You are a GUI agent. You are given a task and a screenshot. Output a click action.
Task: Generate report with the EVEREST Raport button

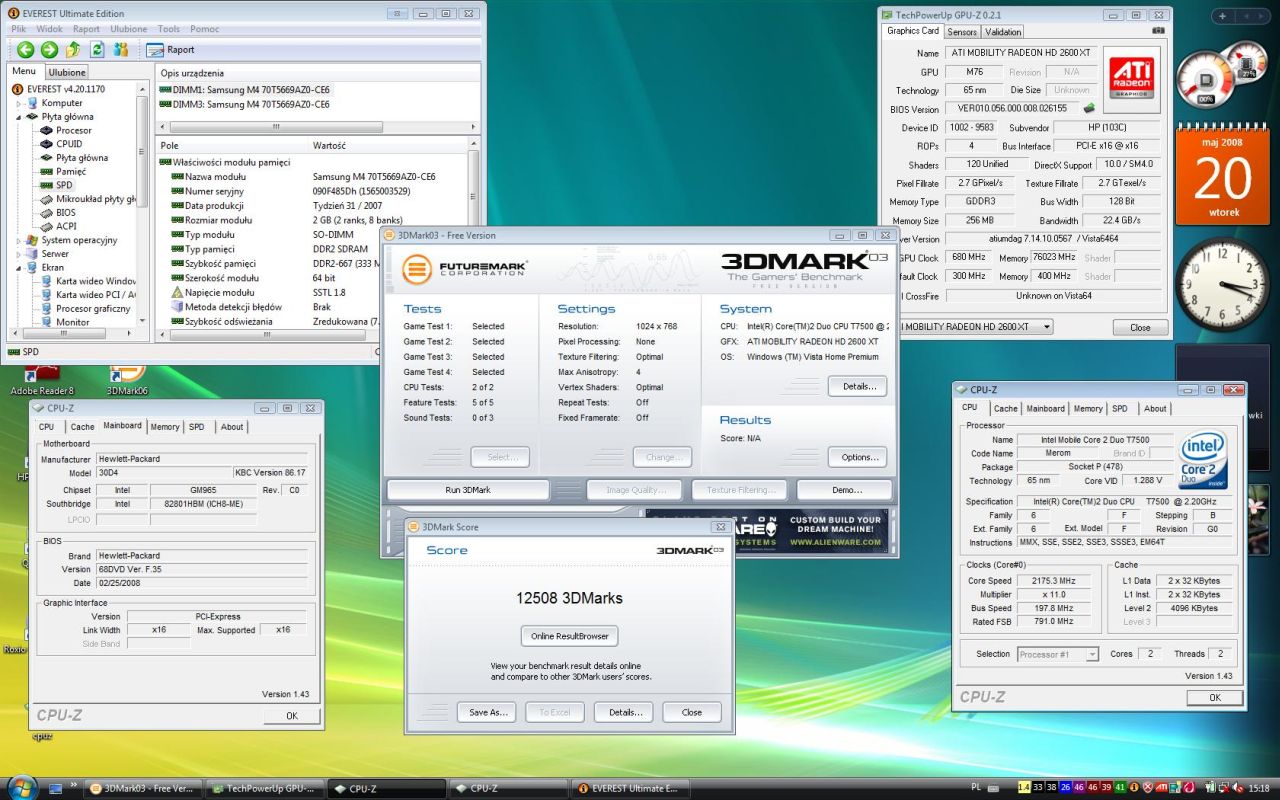point(171,50)
